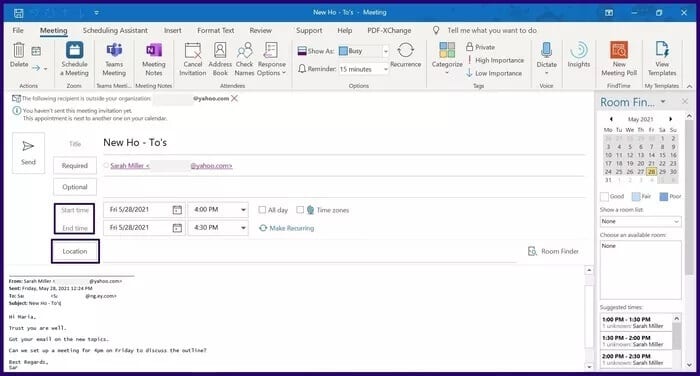Viewport: 700px width, 376px height.
Task: Open Insights pane
Action: [579, 54]
